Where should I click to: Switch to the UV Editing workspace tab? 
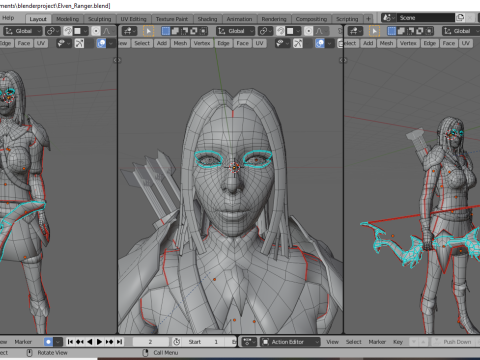coord(133,19)
